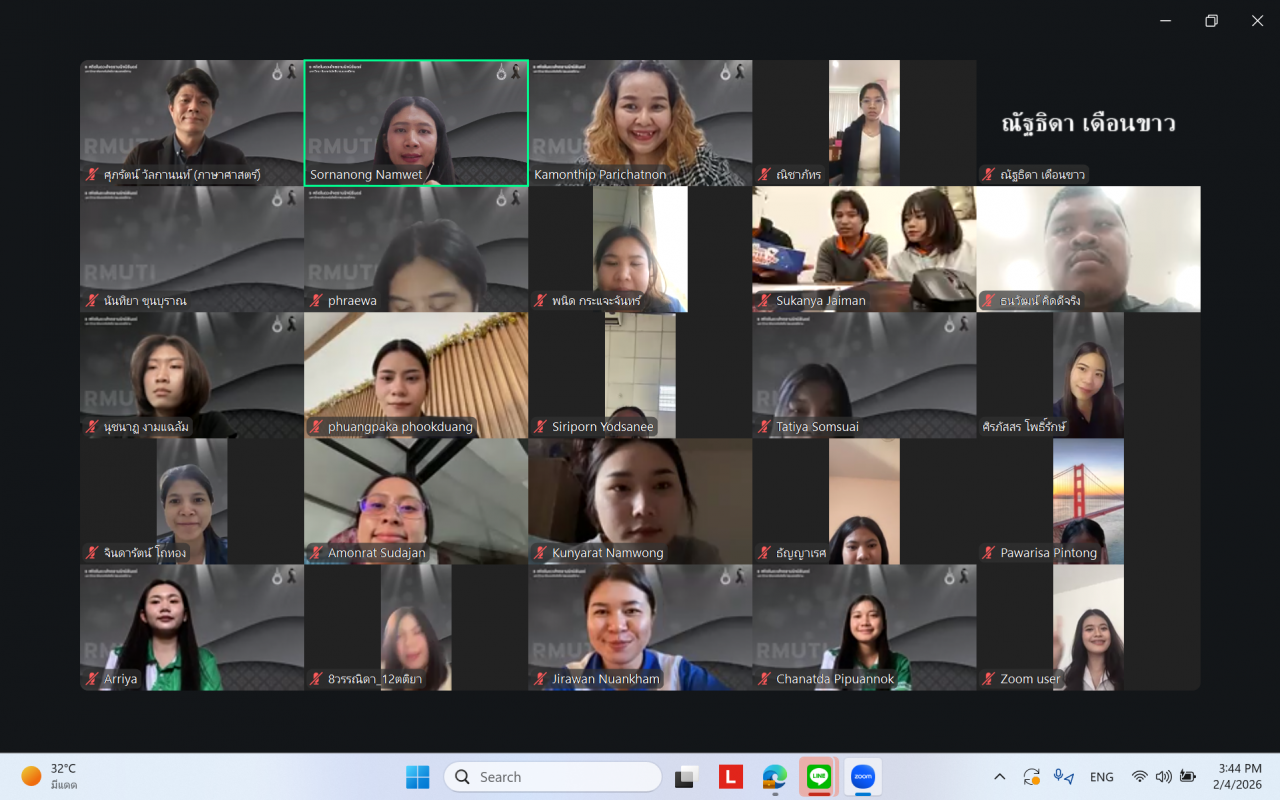Click the muted mic icon next to Arriya

click(x=92, y=679)
